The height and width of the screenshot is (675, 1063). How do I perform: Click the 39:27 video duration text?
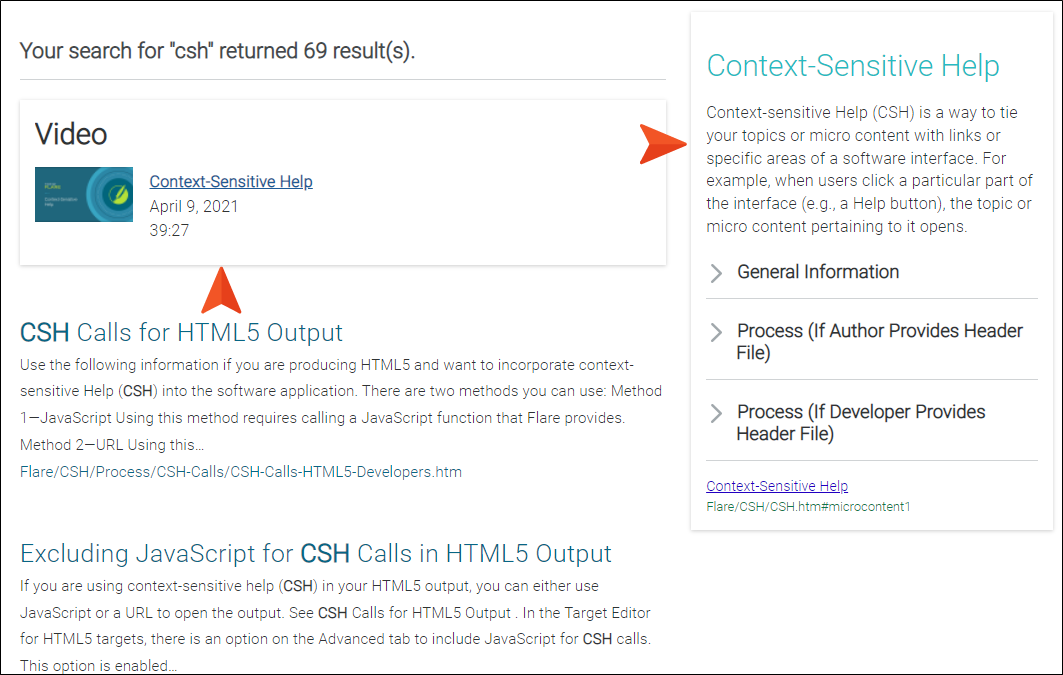click(x=169, y=230)
